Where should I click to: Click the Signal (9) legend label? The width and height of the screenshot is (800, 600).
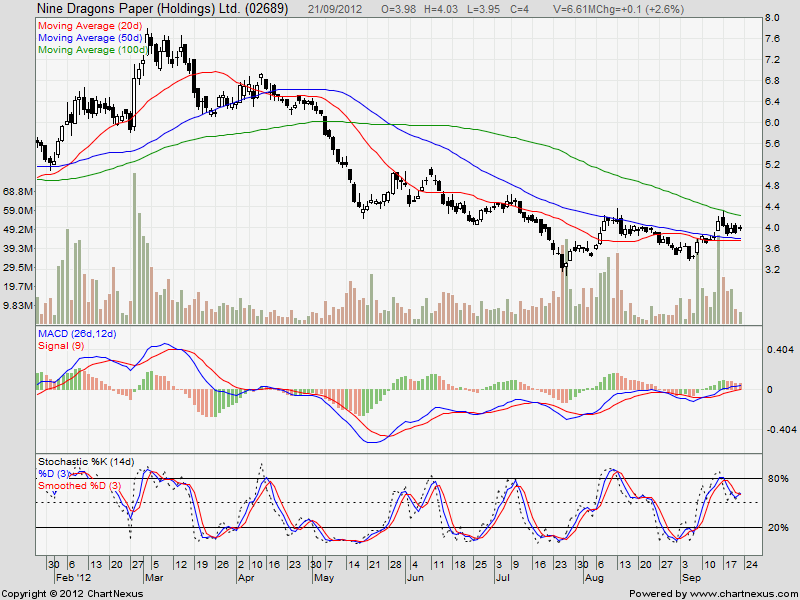[x=61, y=345]
